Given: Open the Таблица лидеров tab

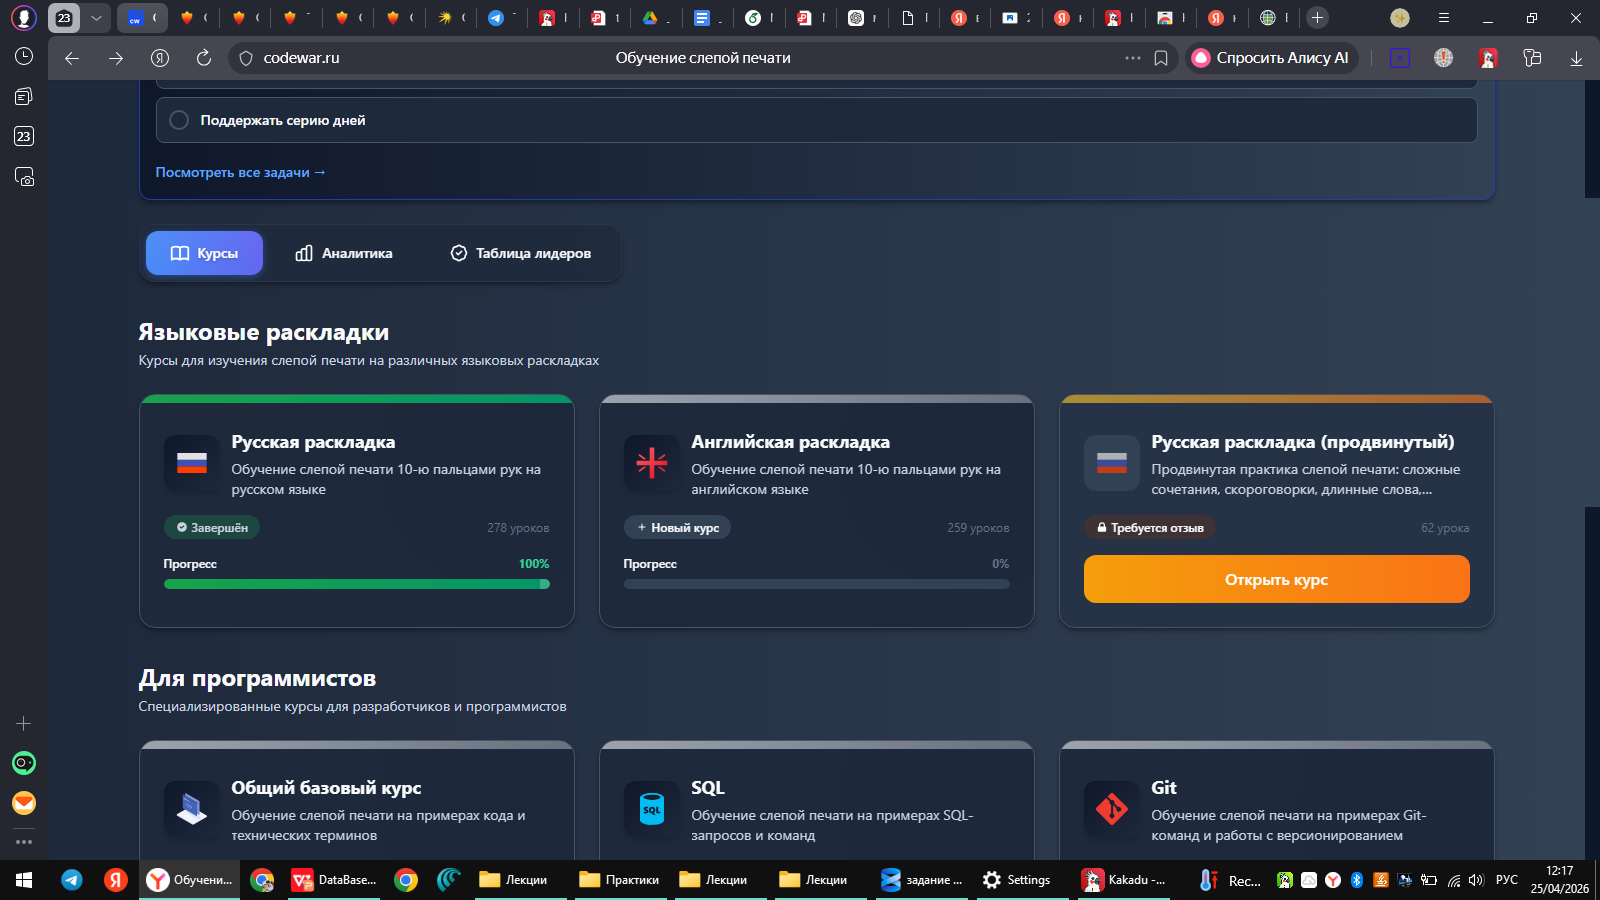Looking at the screenshot, I should pyautogui.click(x=520, y=253).
